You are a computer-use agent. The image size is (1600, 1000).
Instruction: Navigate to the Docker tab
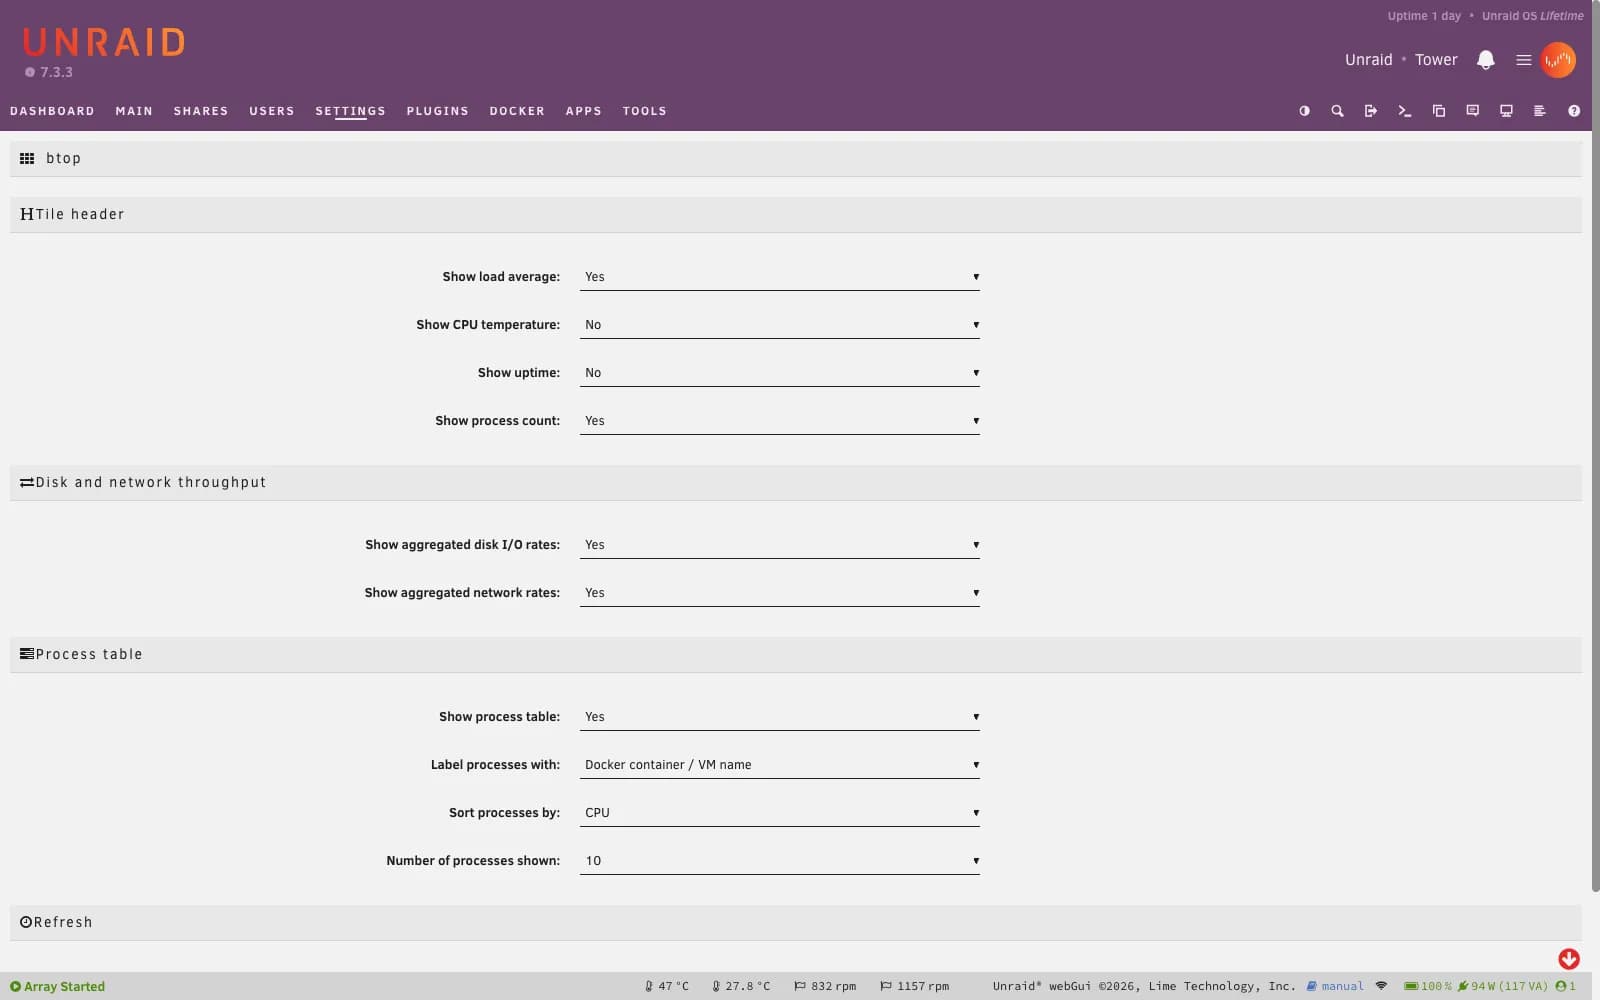(x=517, y=111)
